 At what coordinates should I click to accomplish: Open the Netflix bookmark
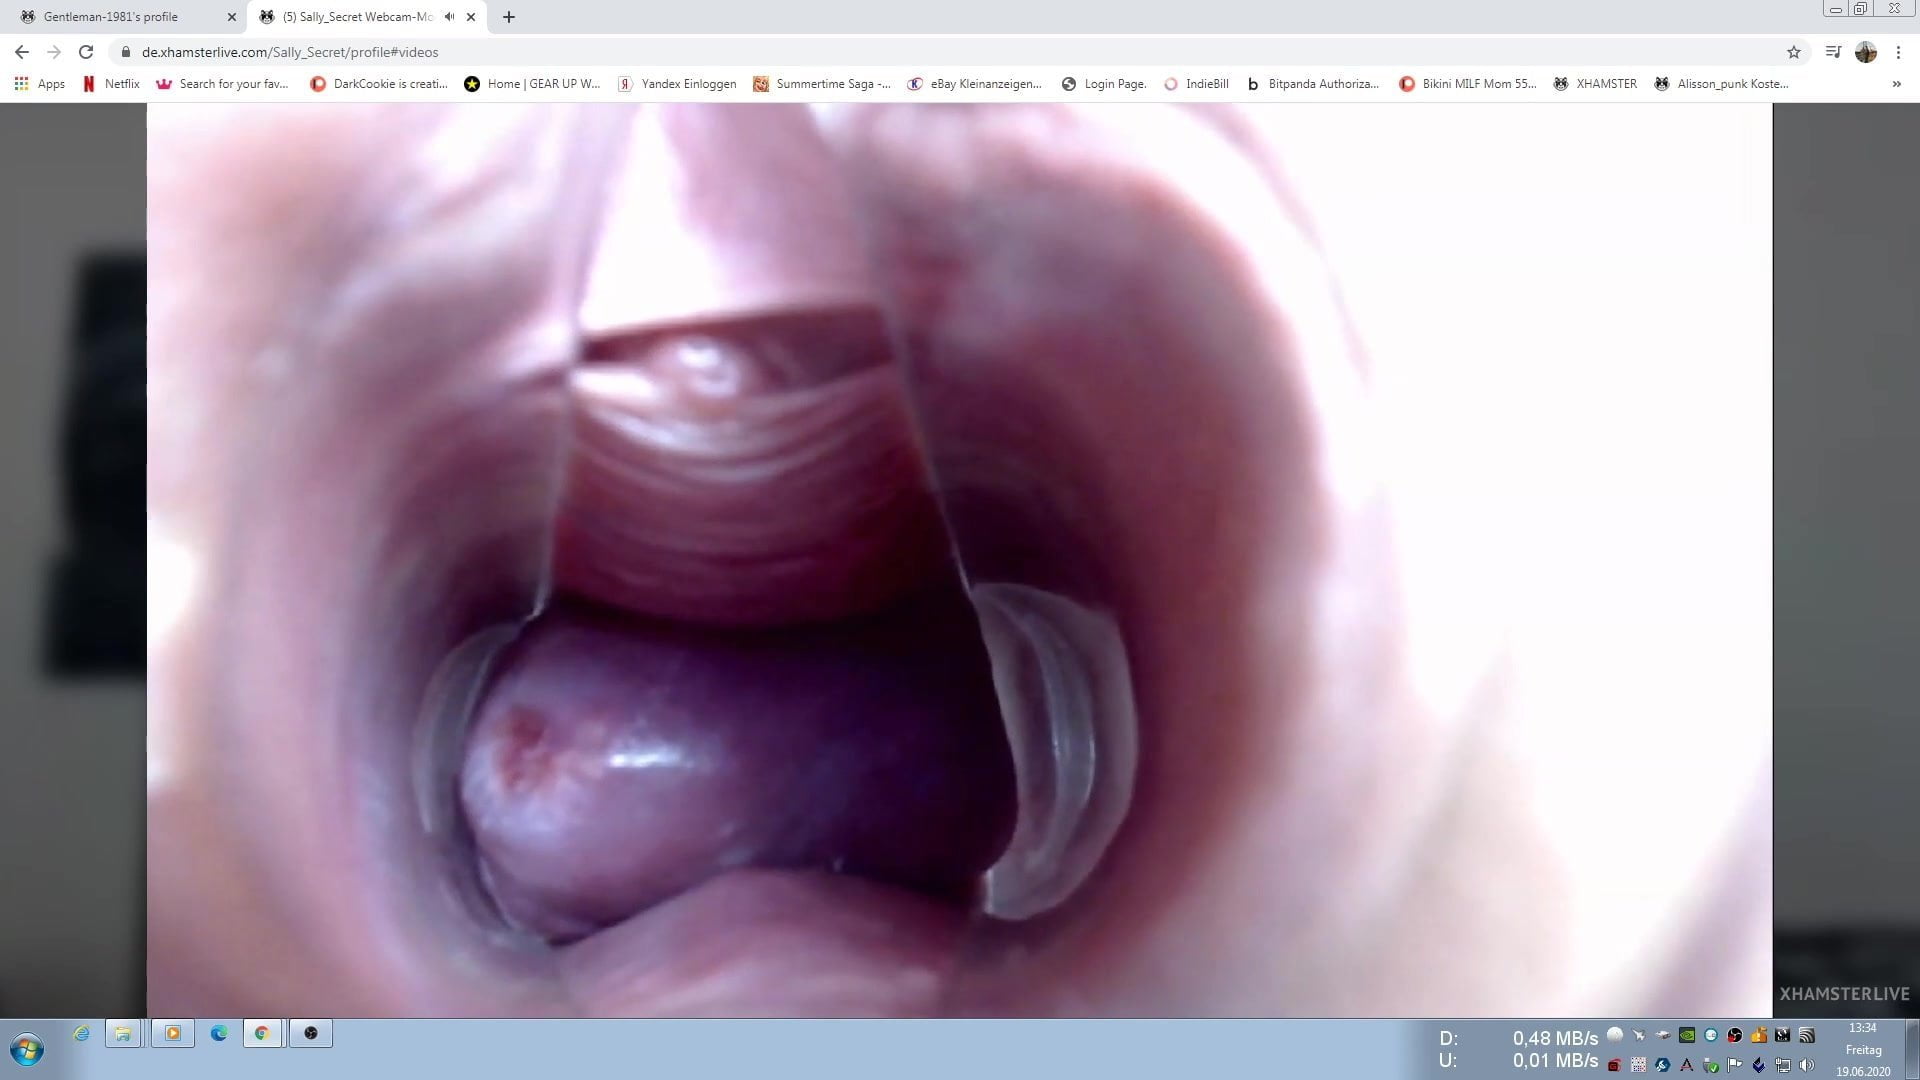pyautogui.click(x=111, y=84)
